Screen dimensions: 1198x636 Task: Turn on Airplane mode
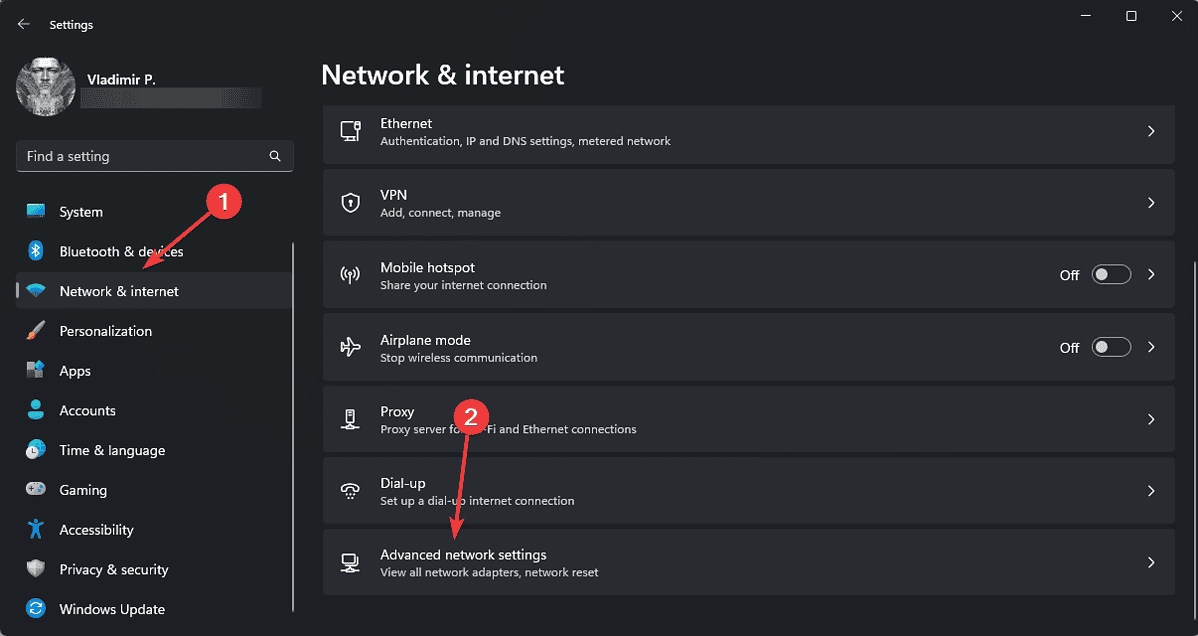(1110, 347)
